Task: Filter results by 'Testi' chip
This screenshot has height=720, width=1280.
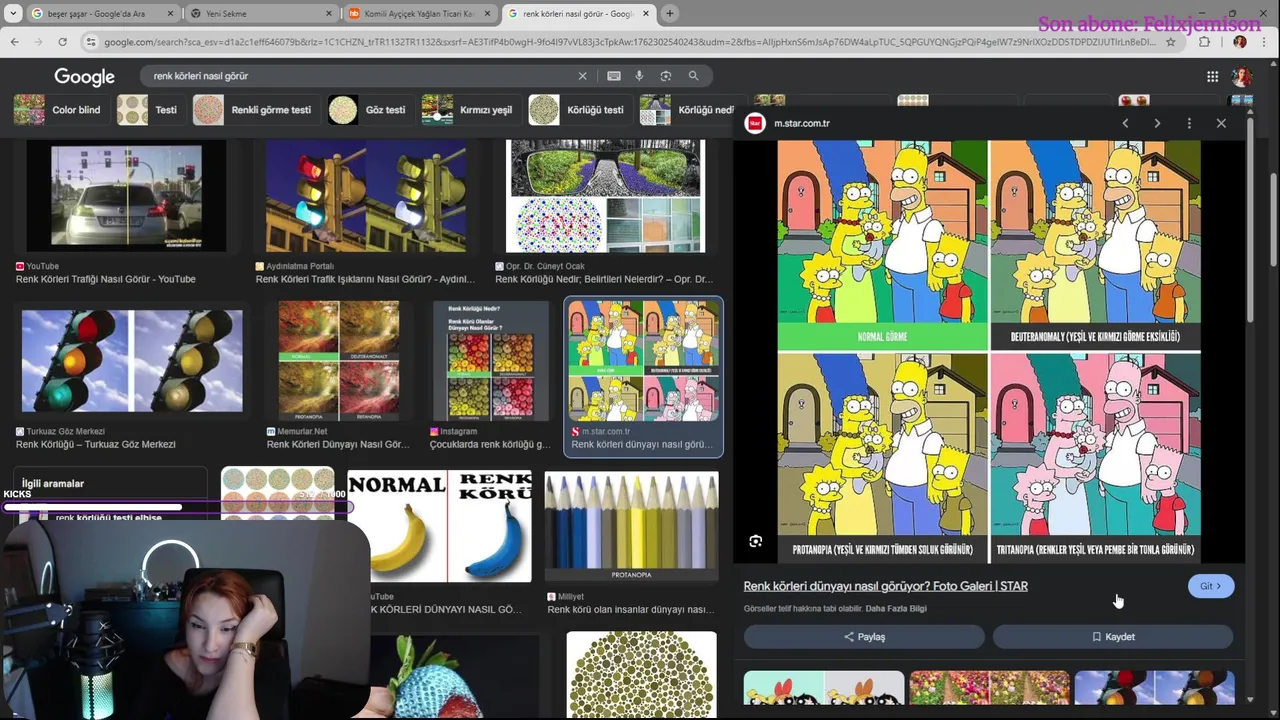Action: 149,110
